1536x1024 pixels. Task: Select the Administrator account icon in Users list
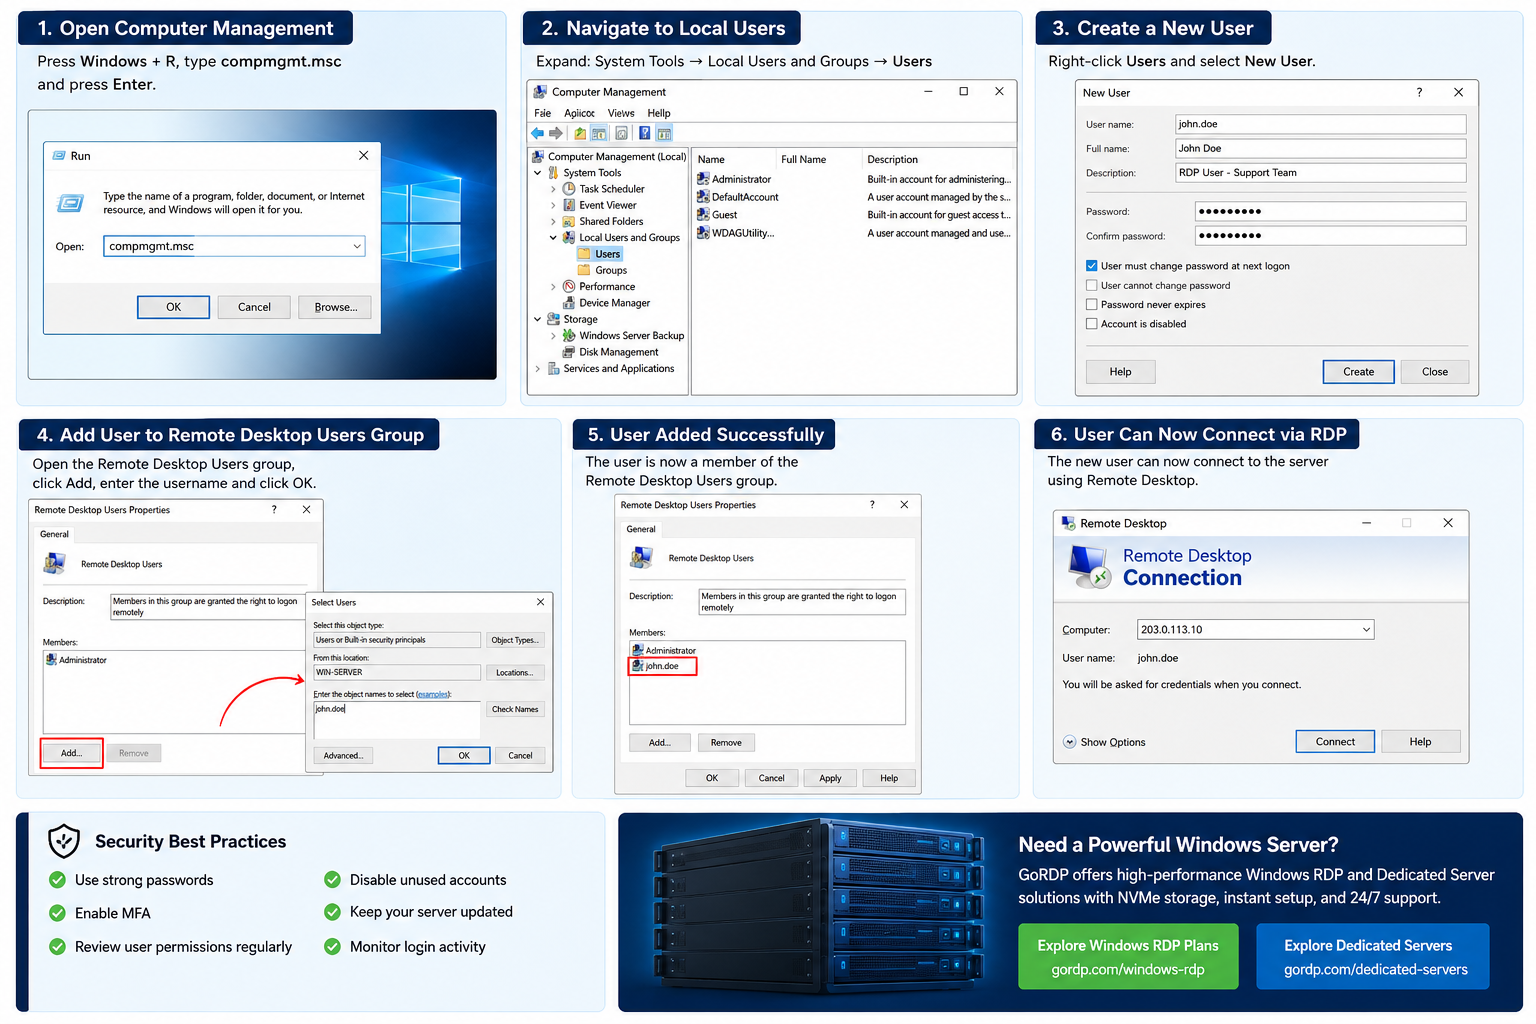click(x=704, y=179)
